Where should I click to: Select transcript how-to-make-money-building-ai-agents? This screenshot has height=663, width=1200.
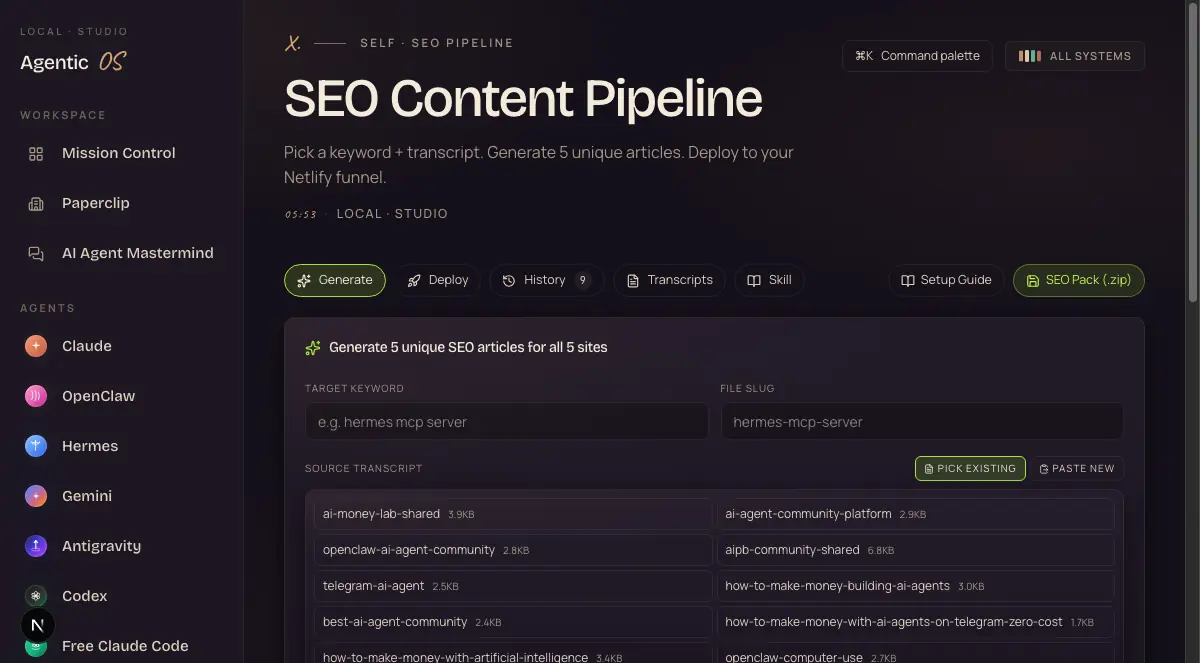(x=916, y=586)
